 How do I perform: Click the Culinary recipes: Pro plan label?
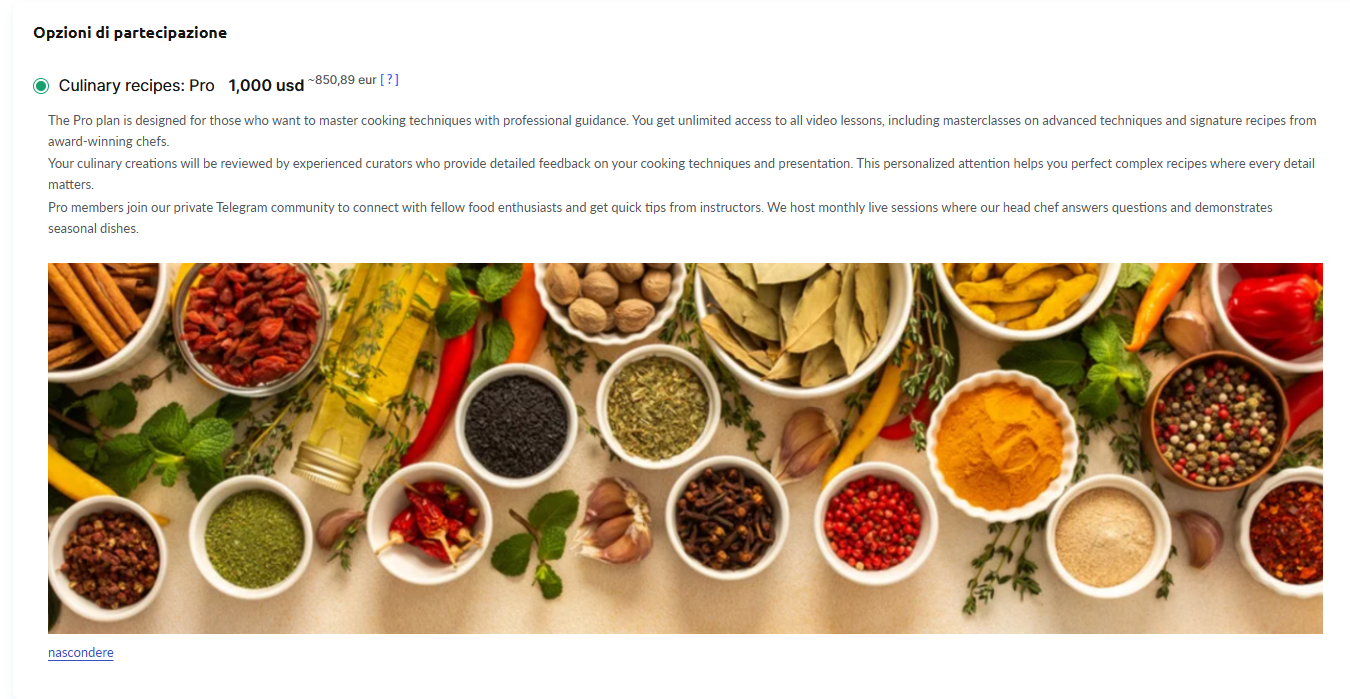pos(137,86)
